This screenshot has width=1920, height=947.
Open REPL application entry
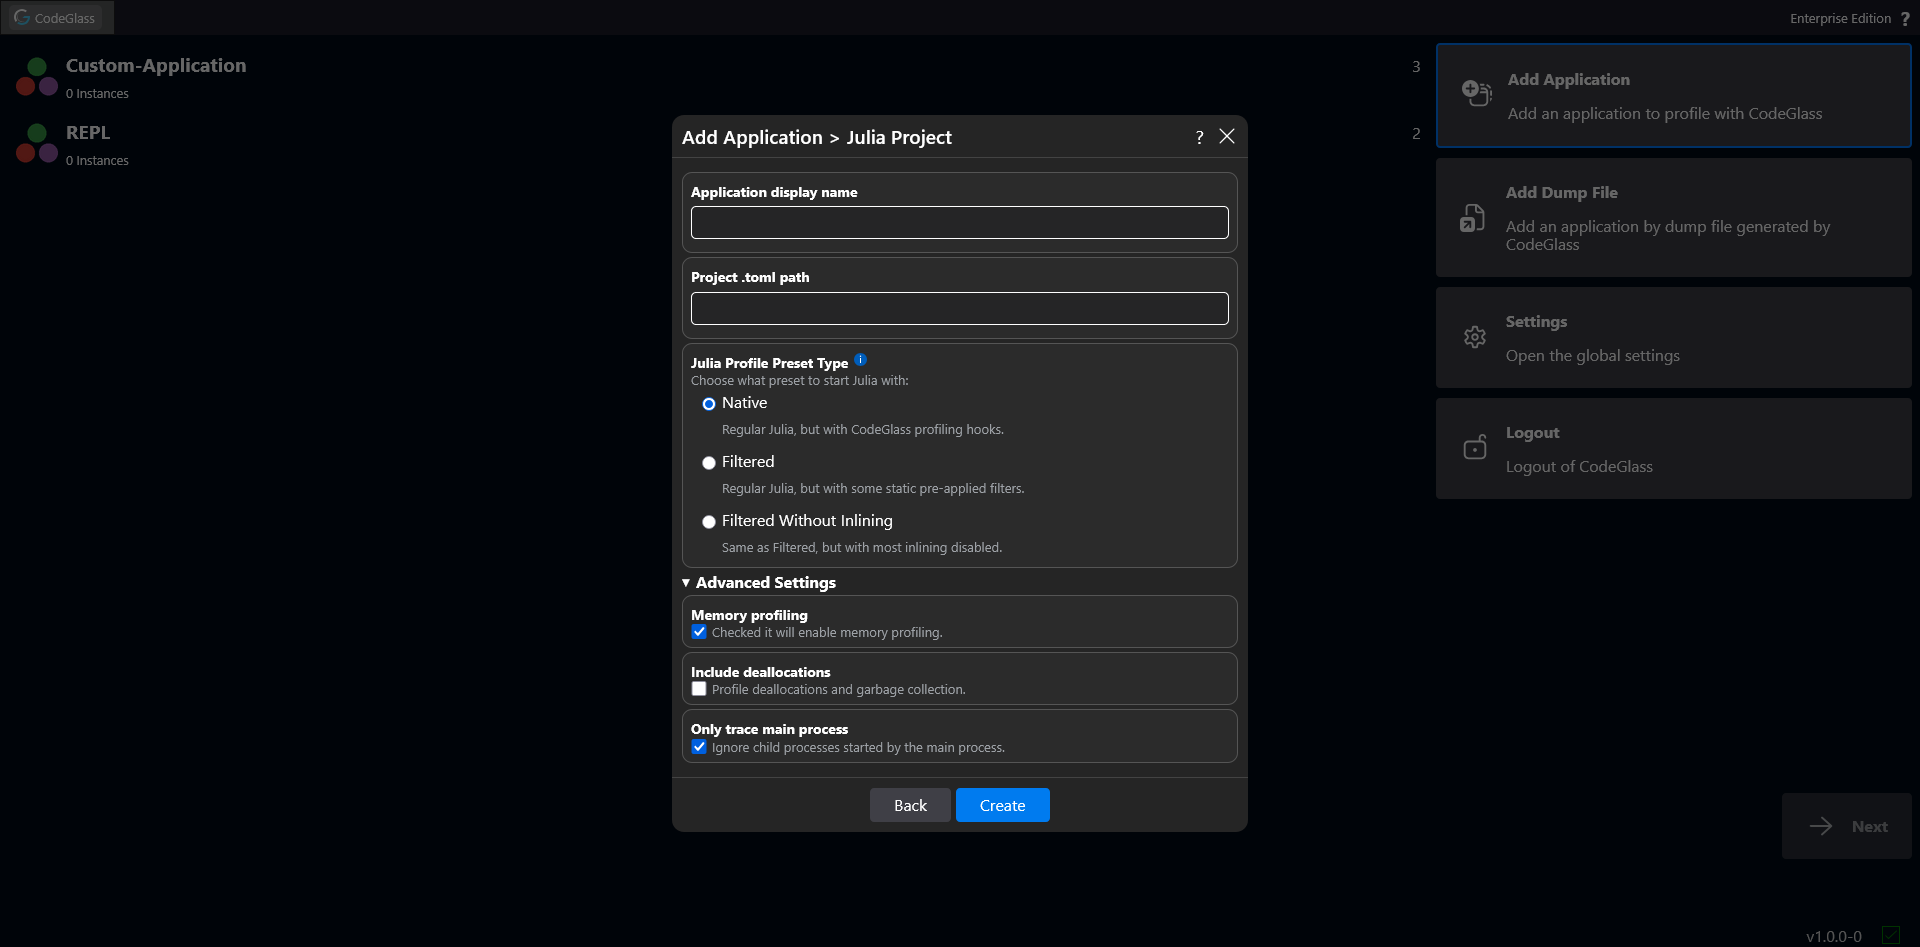point(88,132)
